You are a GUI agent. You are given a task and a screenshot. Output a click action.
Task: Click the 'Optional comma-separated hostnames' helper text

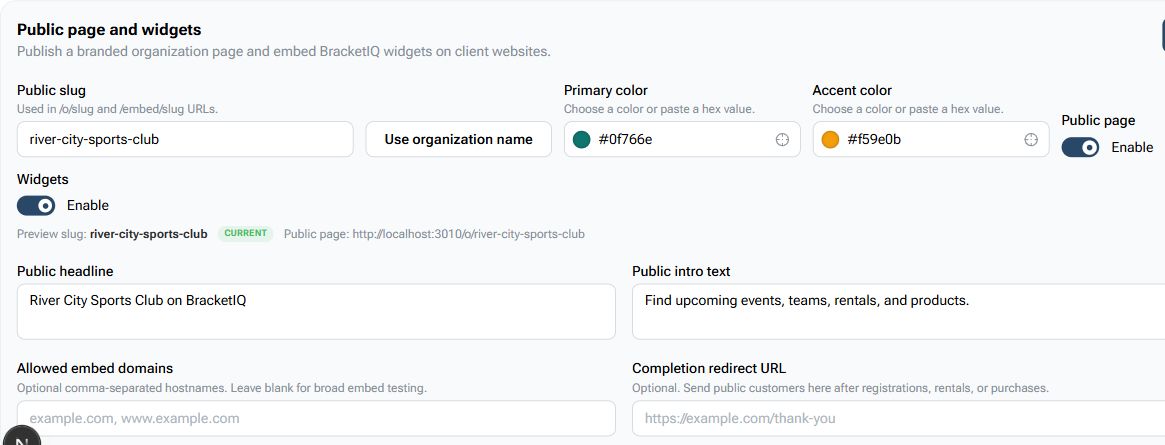click(222, 388)
